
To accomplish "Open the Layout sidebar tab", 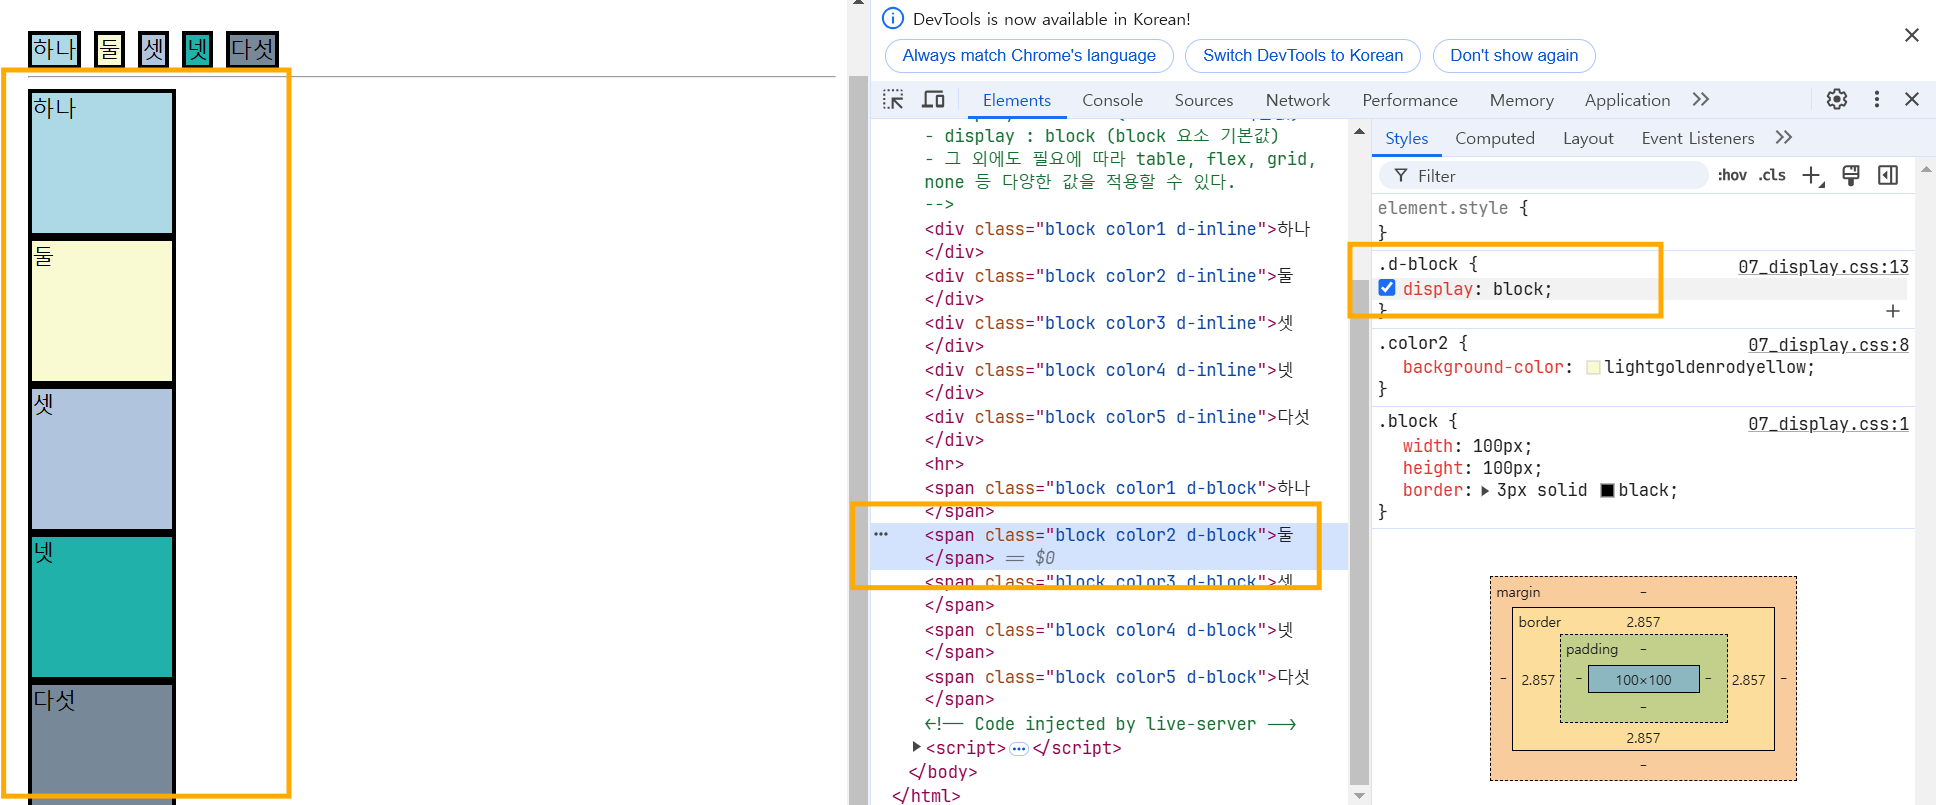I will (x=1588, y=138).
